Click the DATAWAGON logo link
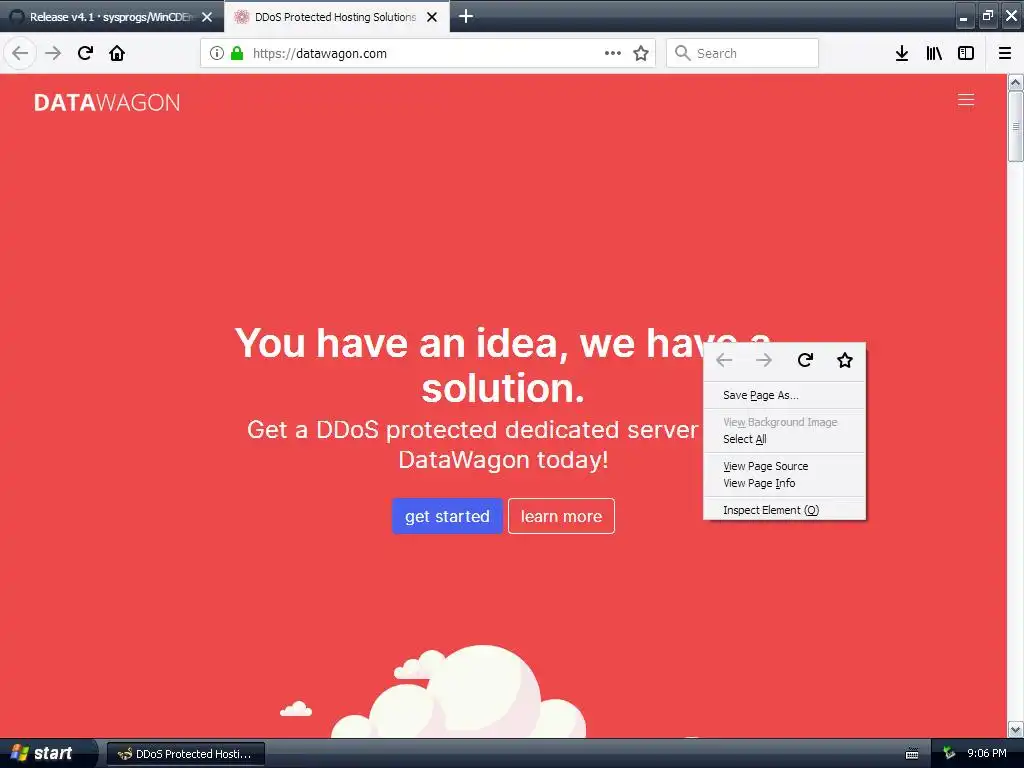Viewport: 1024px width, 768px height. 106,103
